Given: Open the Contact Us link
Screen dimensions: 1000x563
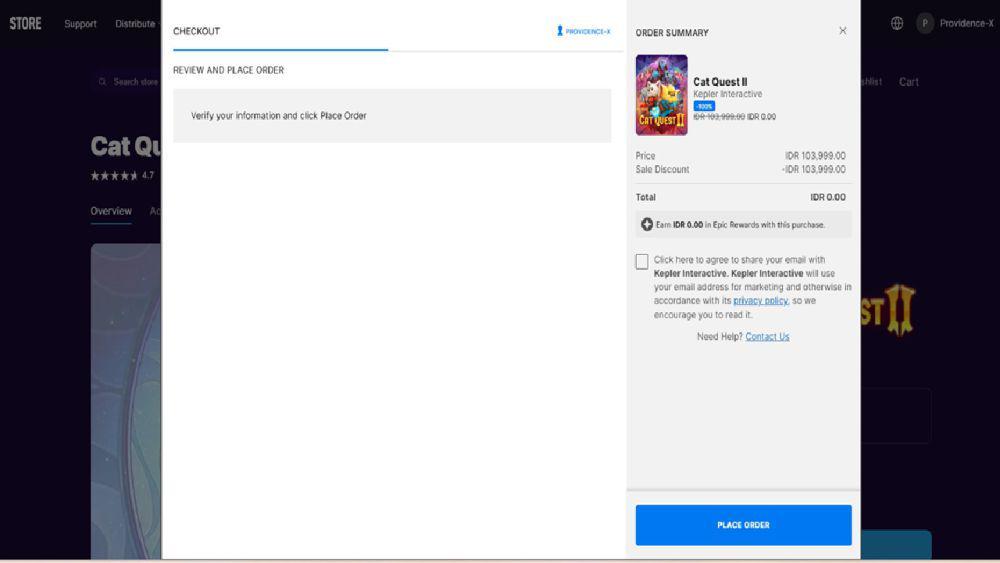Looking at the screenshot, I should (x=767, y=337).
